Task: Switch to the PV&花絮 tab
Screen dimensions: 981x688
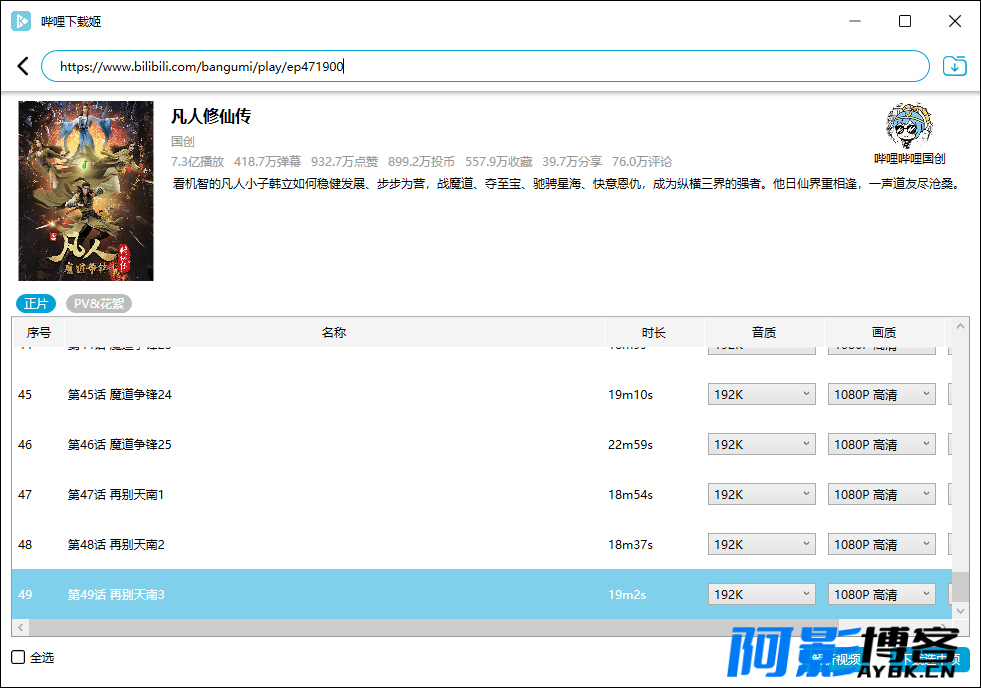Action: [x=99, y=303]
